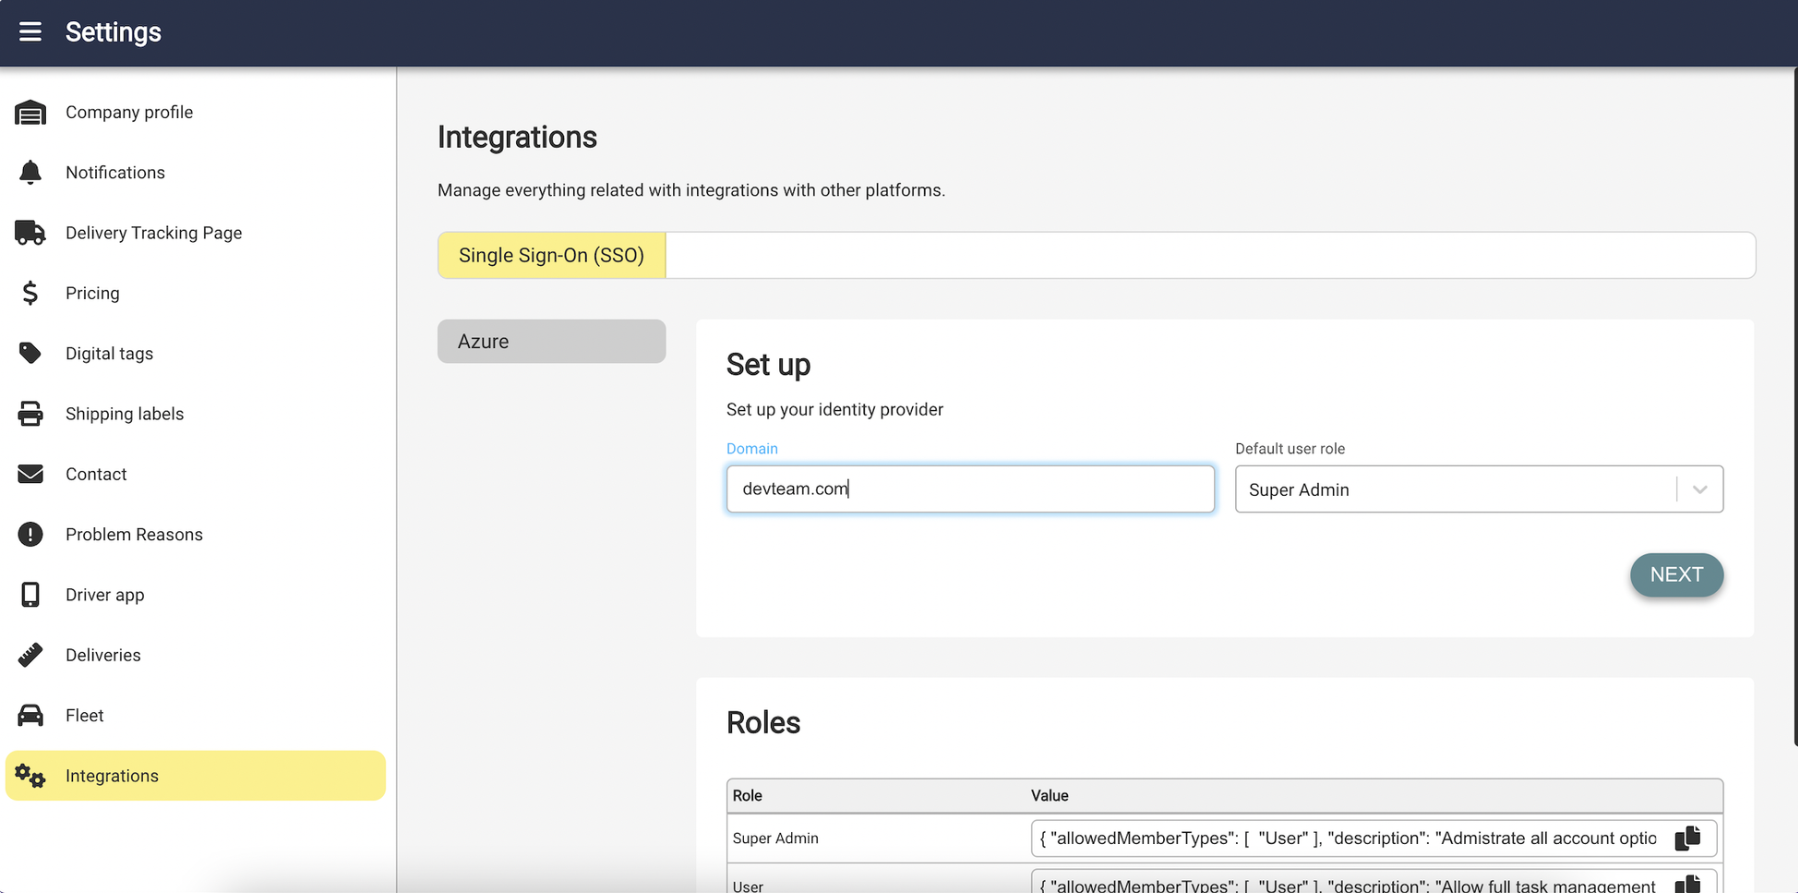Open the Contact settings menu item

point(96,474)
